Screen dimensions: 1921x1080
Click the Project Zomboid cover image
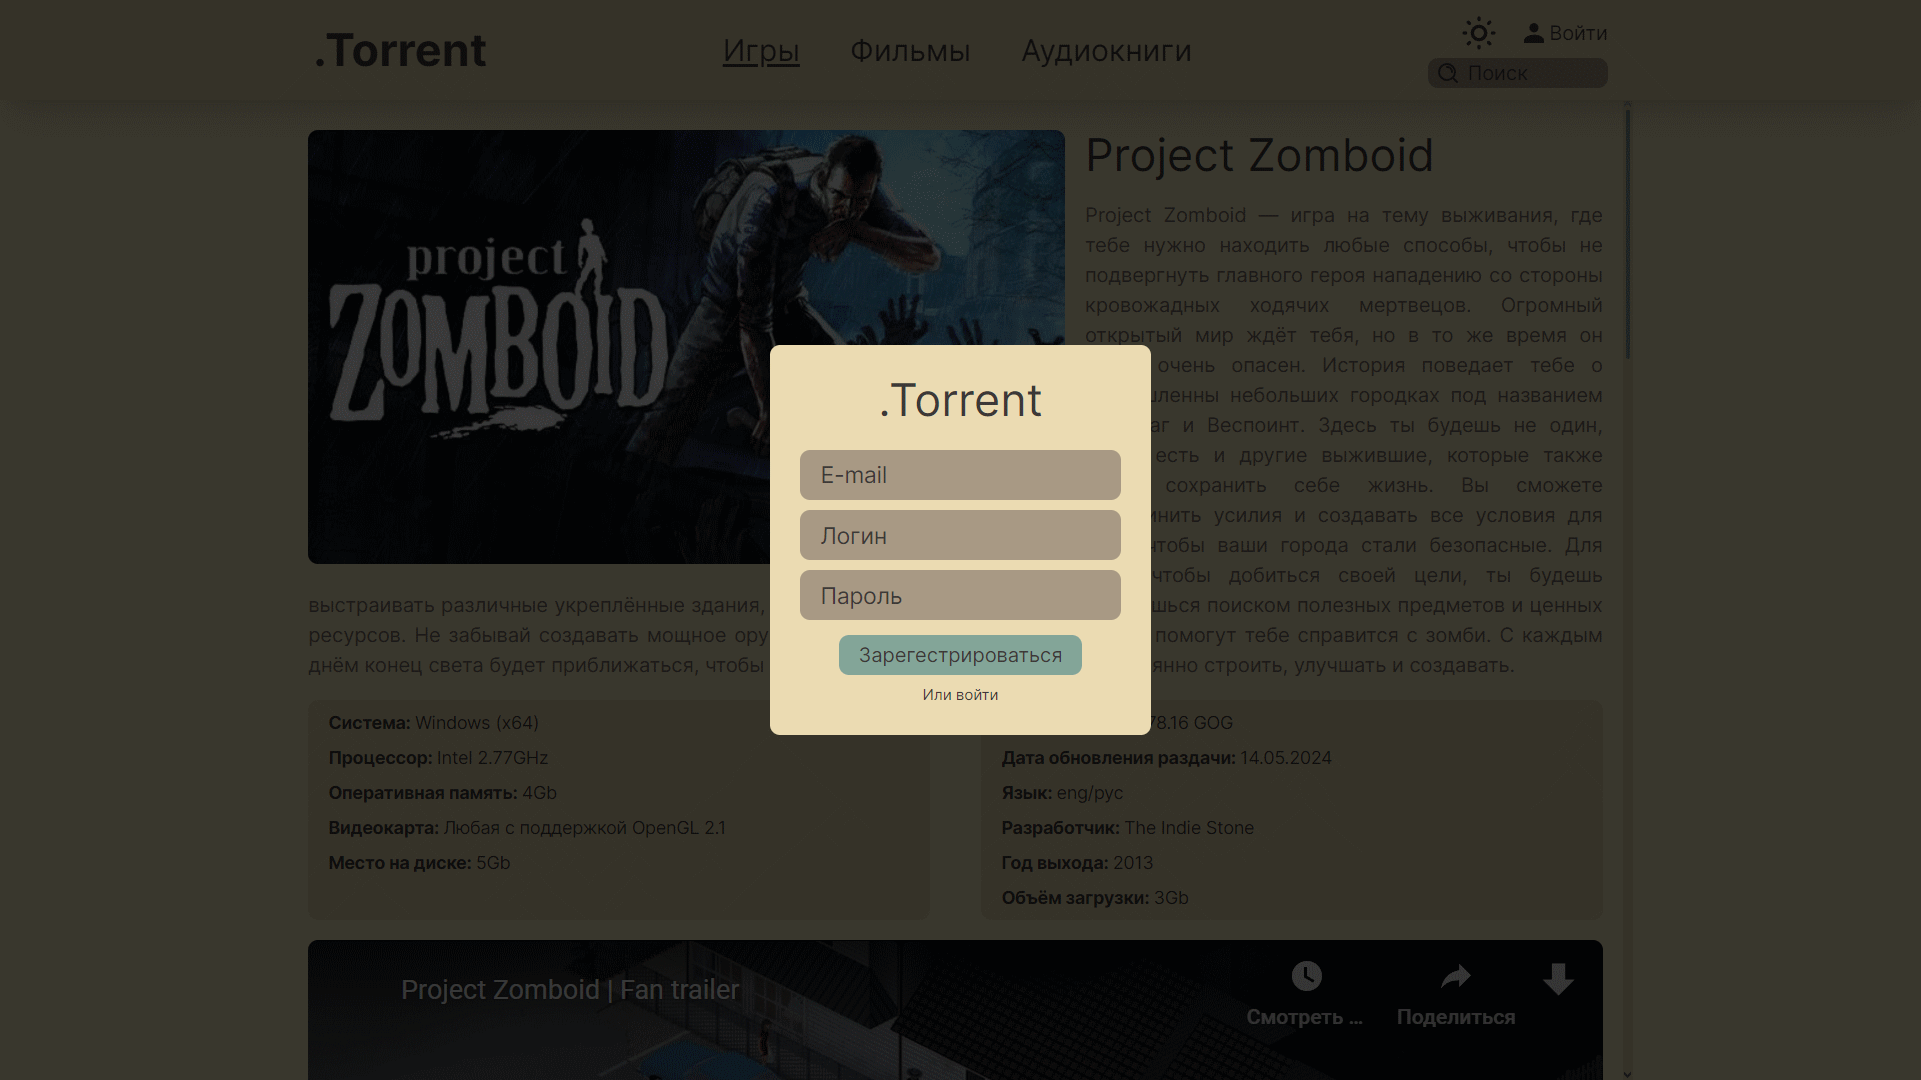540,346
